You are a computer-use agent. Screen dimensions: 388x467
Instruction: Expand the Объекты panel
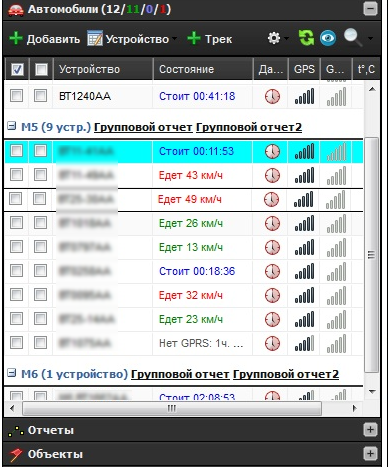click(370, 453)
